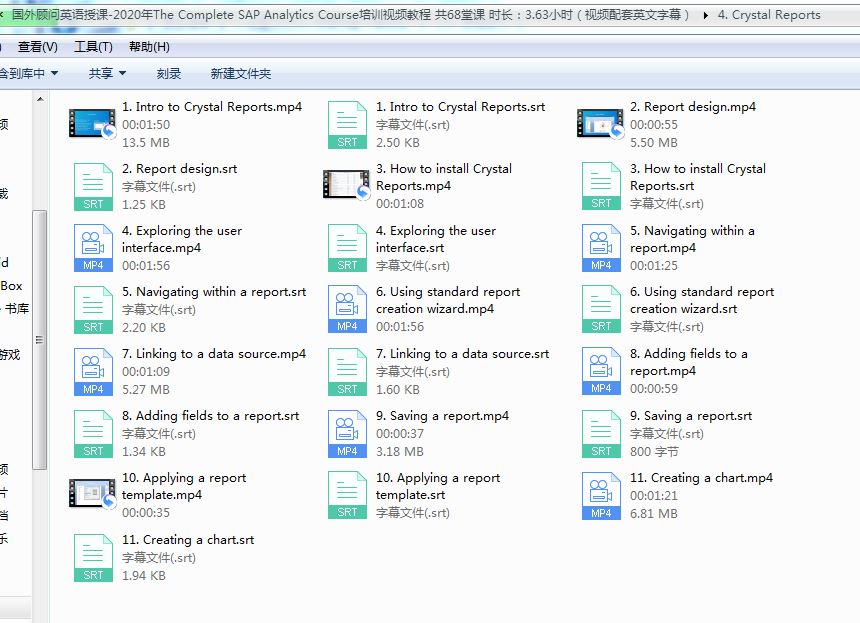Select SRT icon of 10. Applying a report template.srt
Screen dimensions: 860x623
pos(347,495)
